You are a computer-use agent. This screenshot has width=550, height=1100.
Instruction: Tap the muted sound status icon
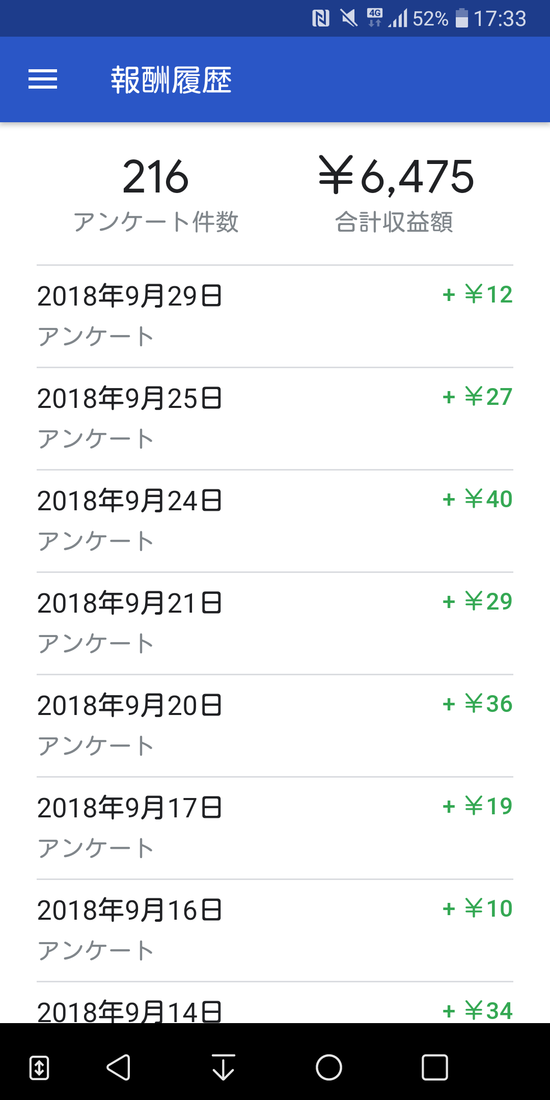click(x=348, y=19)
